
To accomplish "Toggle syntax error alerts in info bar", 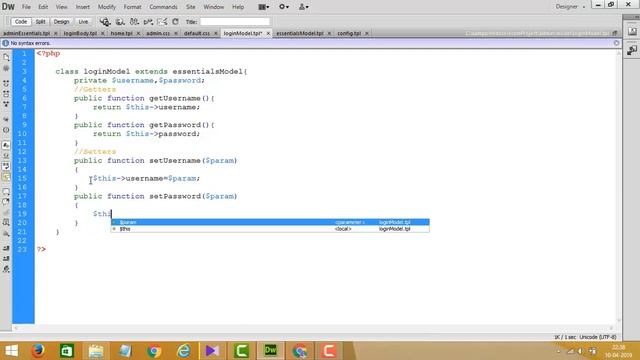I will tap(6, 177).
